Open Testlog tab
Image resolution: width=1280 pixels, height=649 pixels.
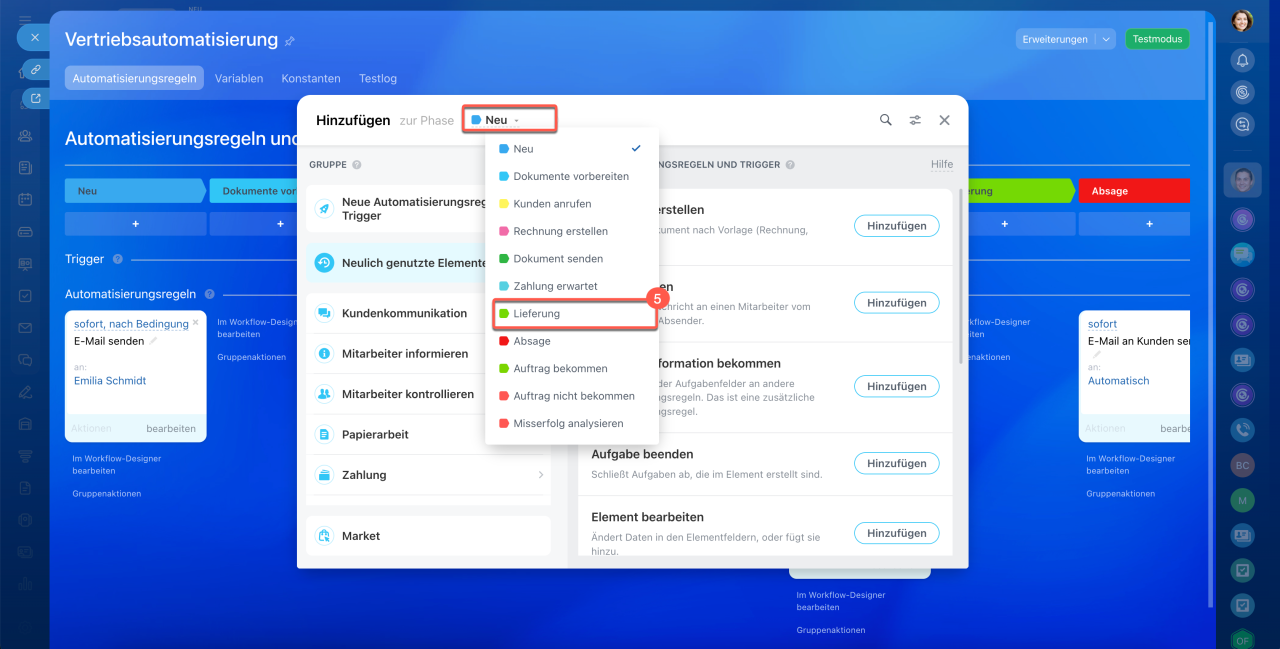click(378, 78)
